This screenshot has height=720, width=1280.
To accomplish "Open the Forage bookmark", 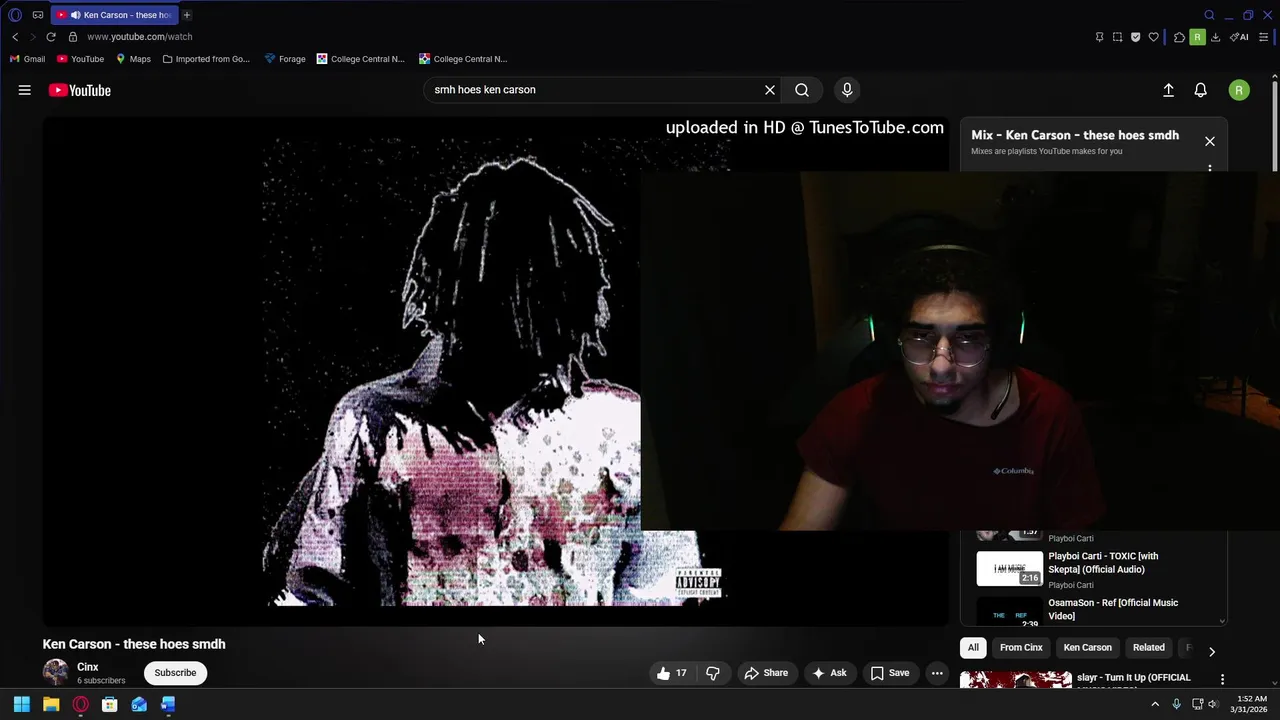I will (285, 59).
